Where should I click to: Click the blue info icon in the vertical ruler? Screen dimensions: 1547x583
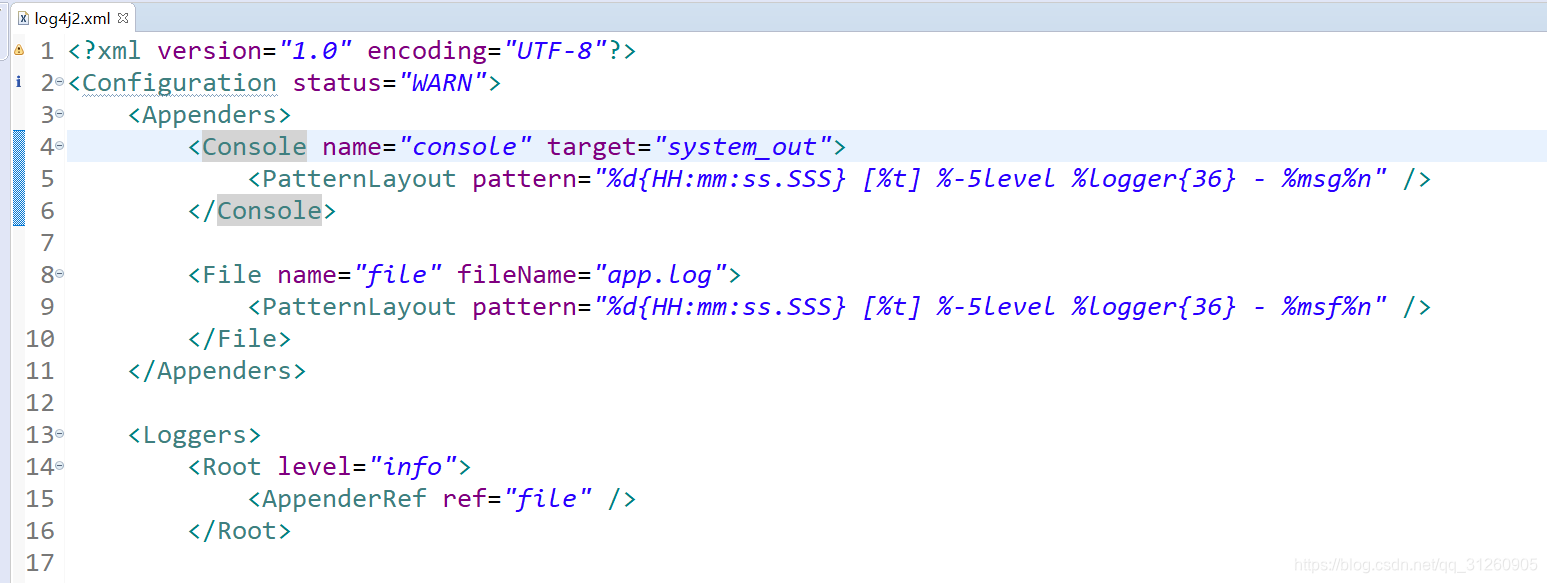[x=18, y=82]
